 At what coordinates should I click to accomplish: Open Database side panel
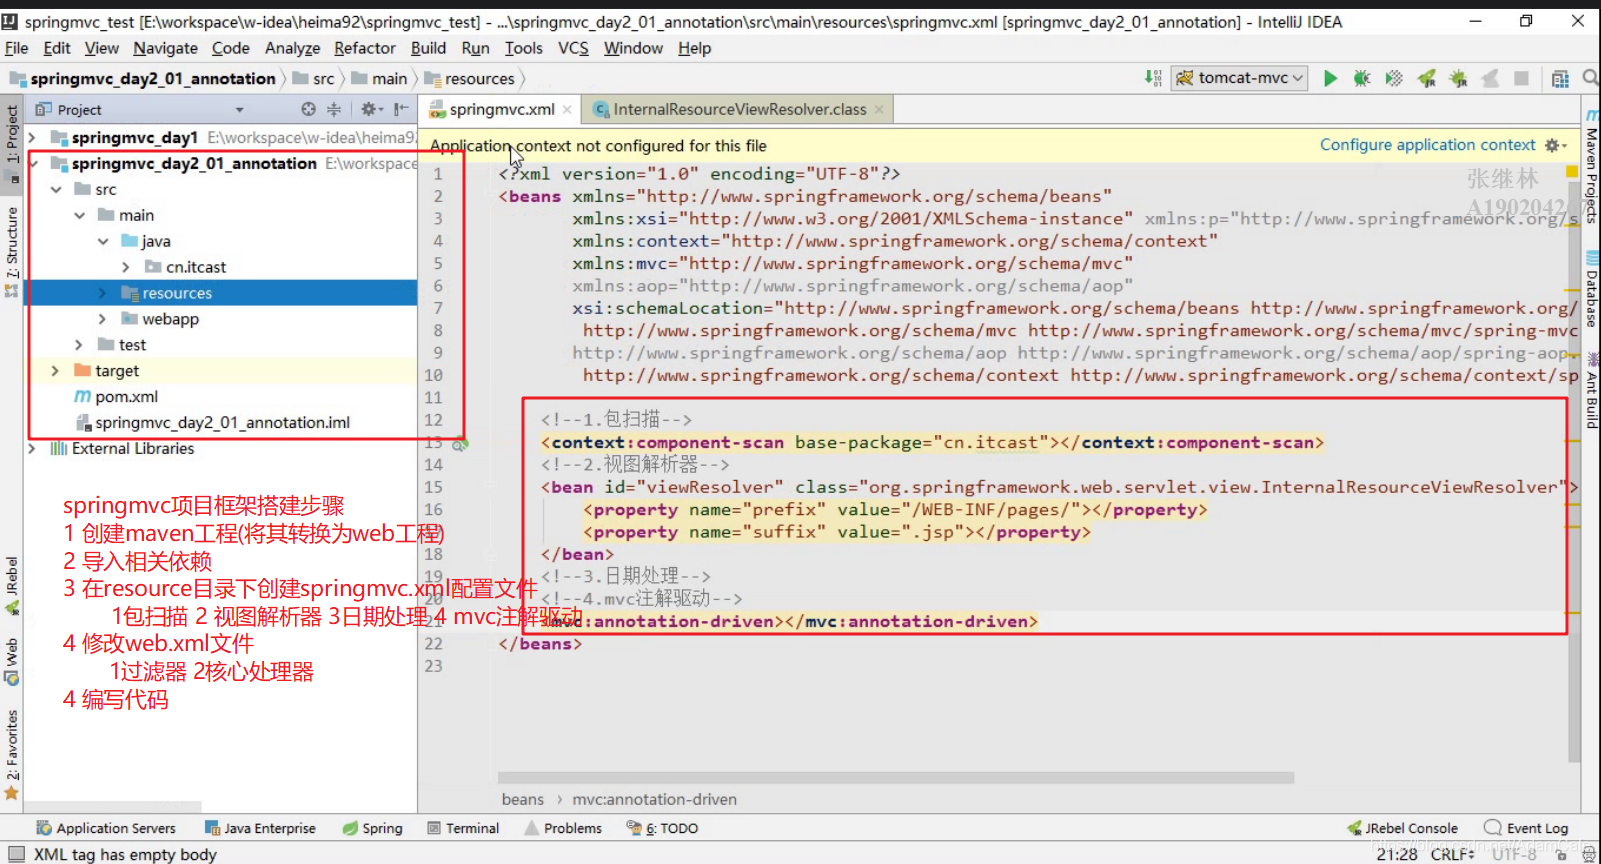[x=1591, y=290]
